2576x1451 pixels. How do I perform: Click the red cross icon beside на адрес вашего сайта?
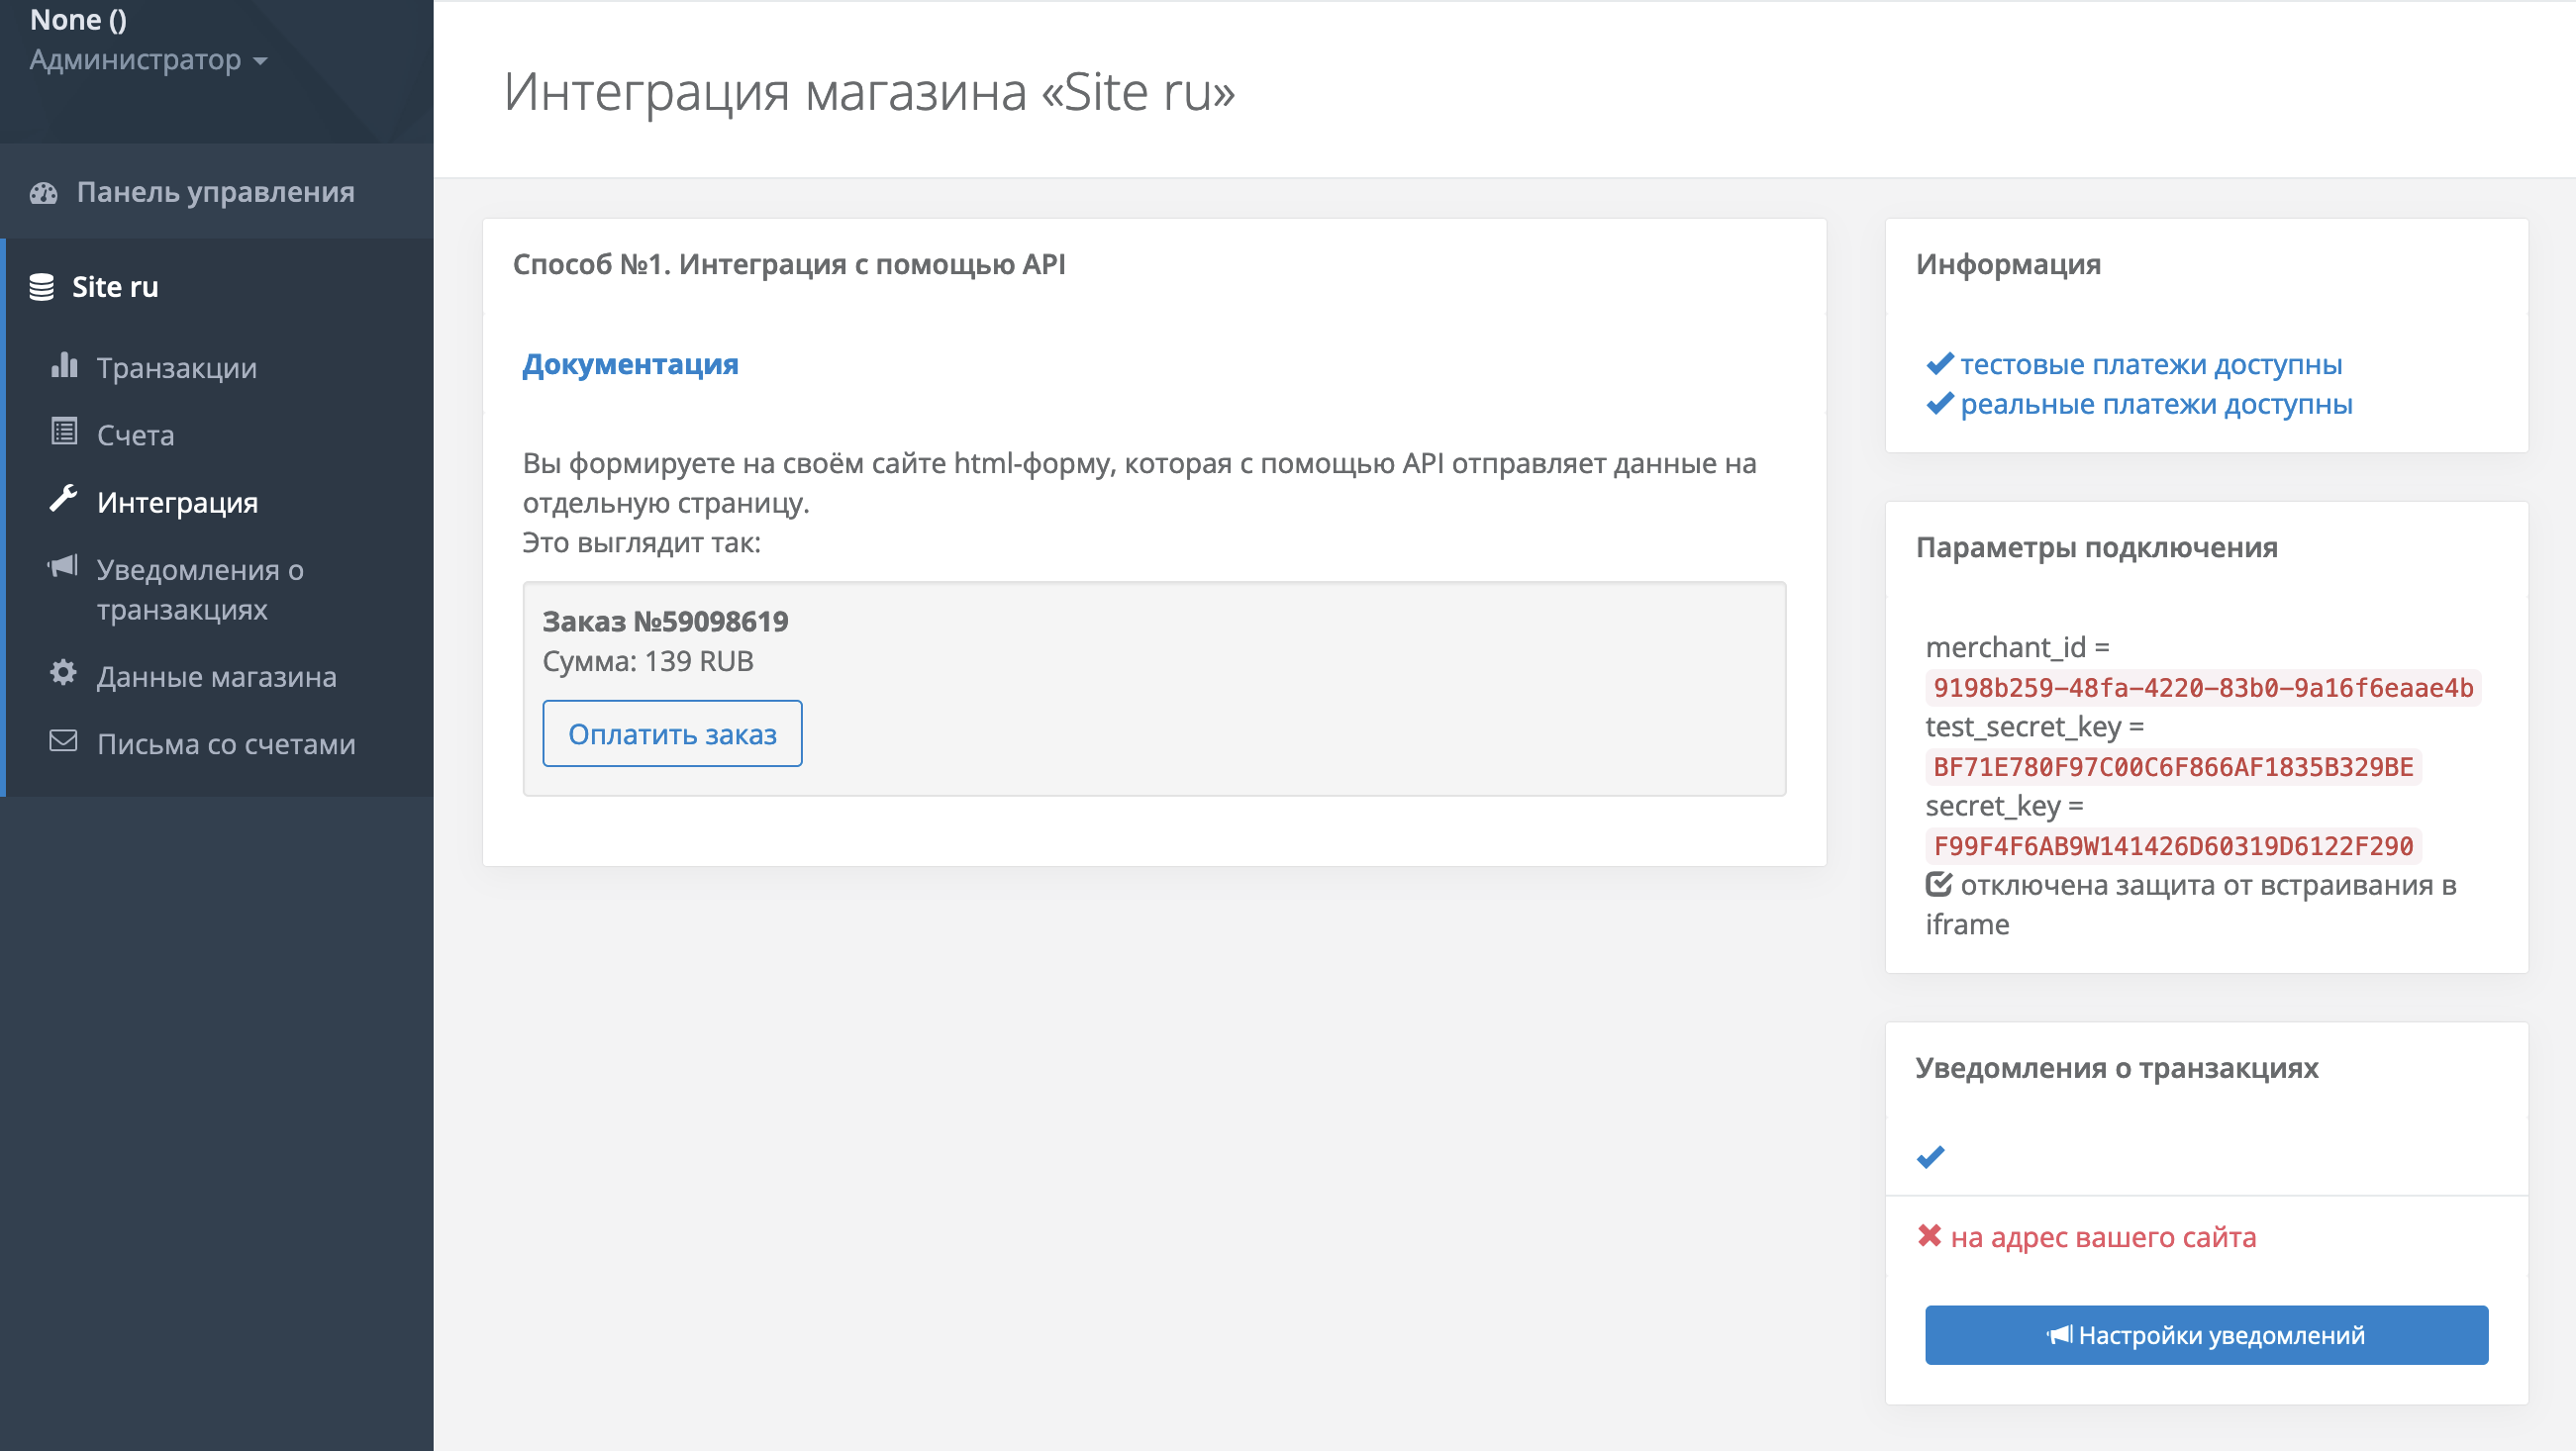click(x=1929, y=1236)
